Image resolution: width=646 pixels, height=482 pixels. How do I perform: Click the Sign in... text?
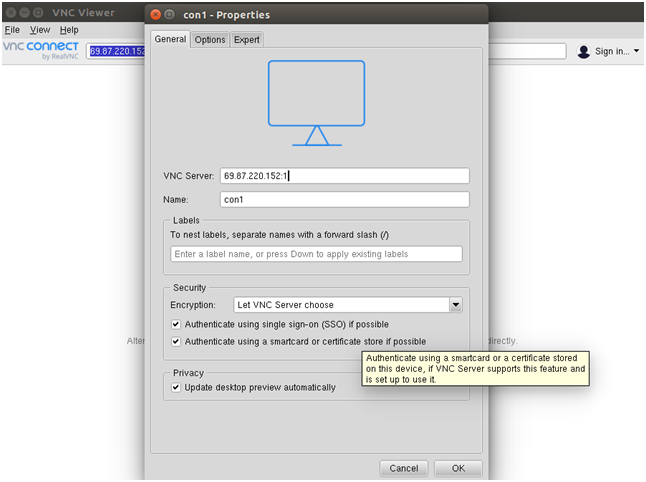[612, 51]
